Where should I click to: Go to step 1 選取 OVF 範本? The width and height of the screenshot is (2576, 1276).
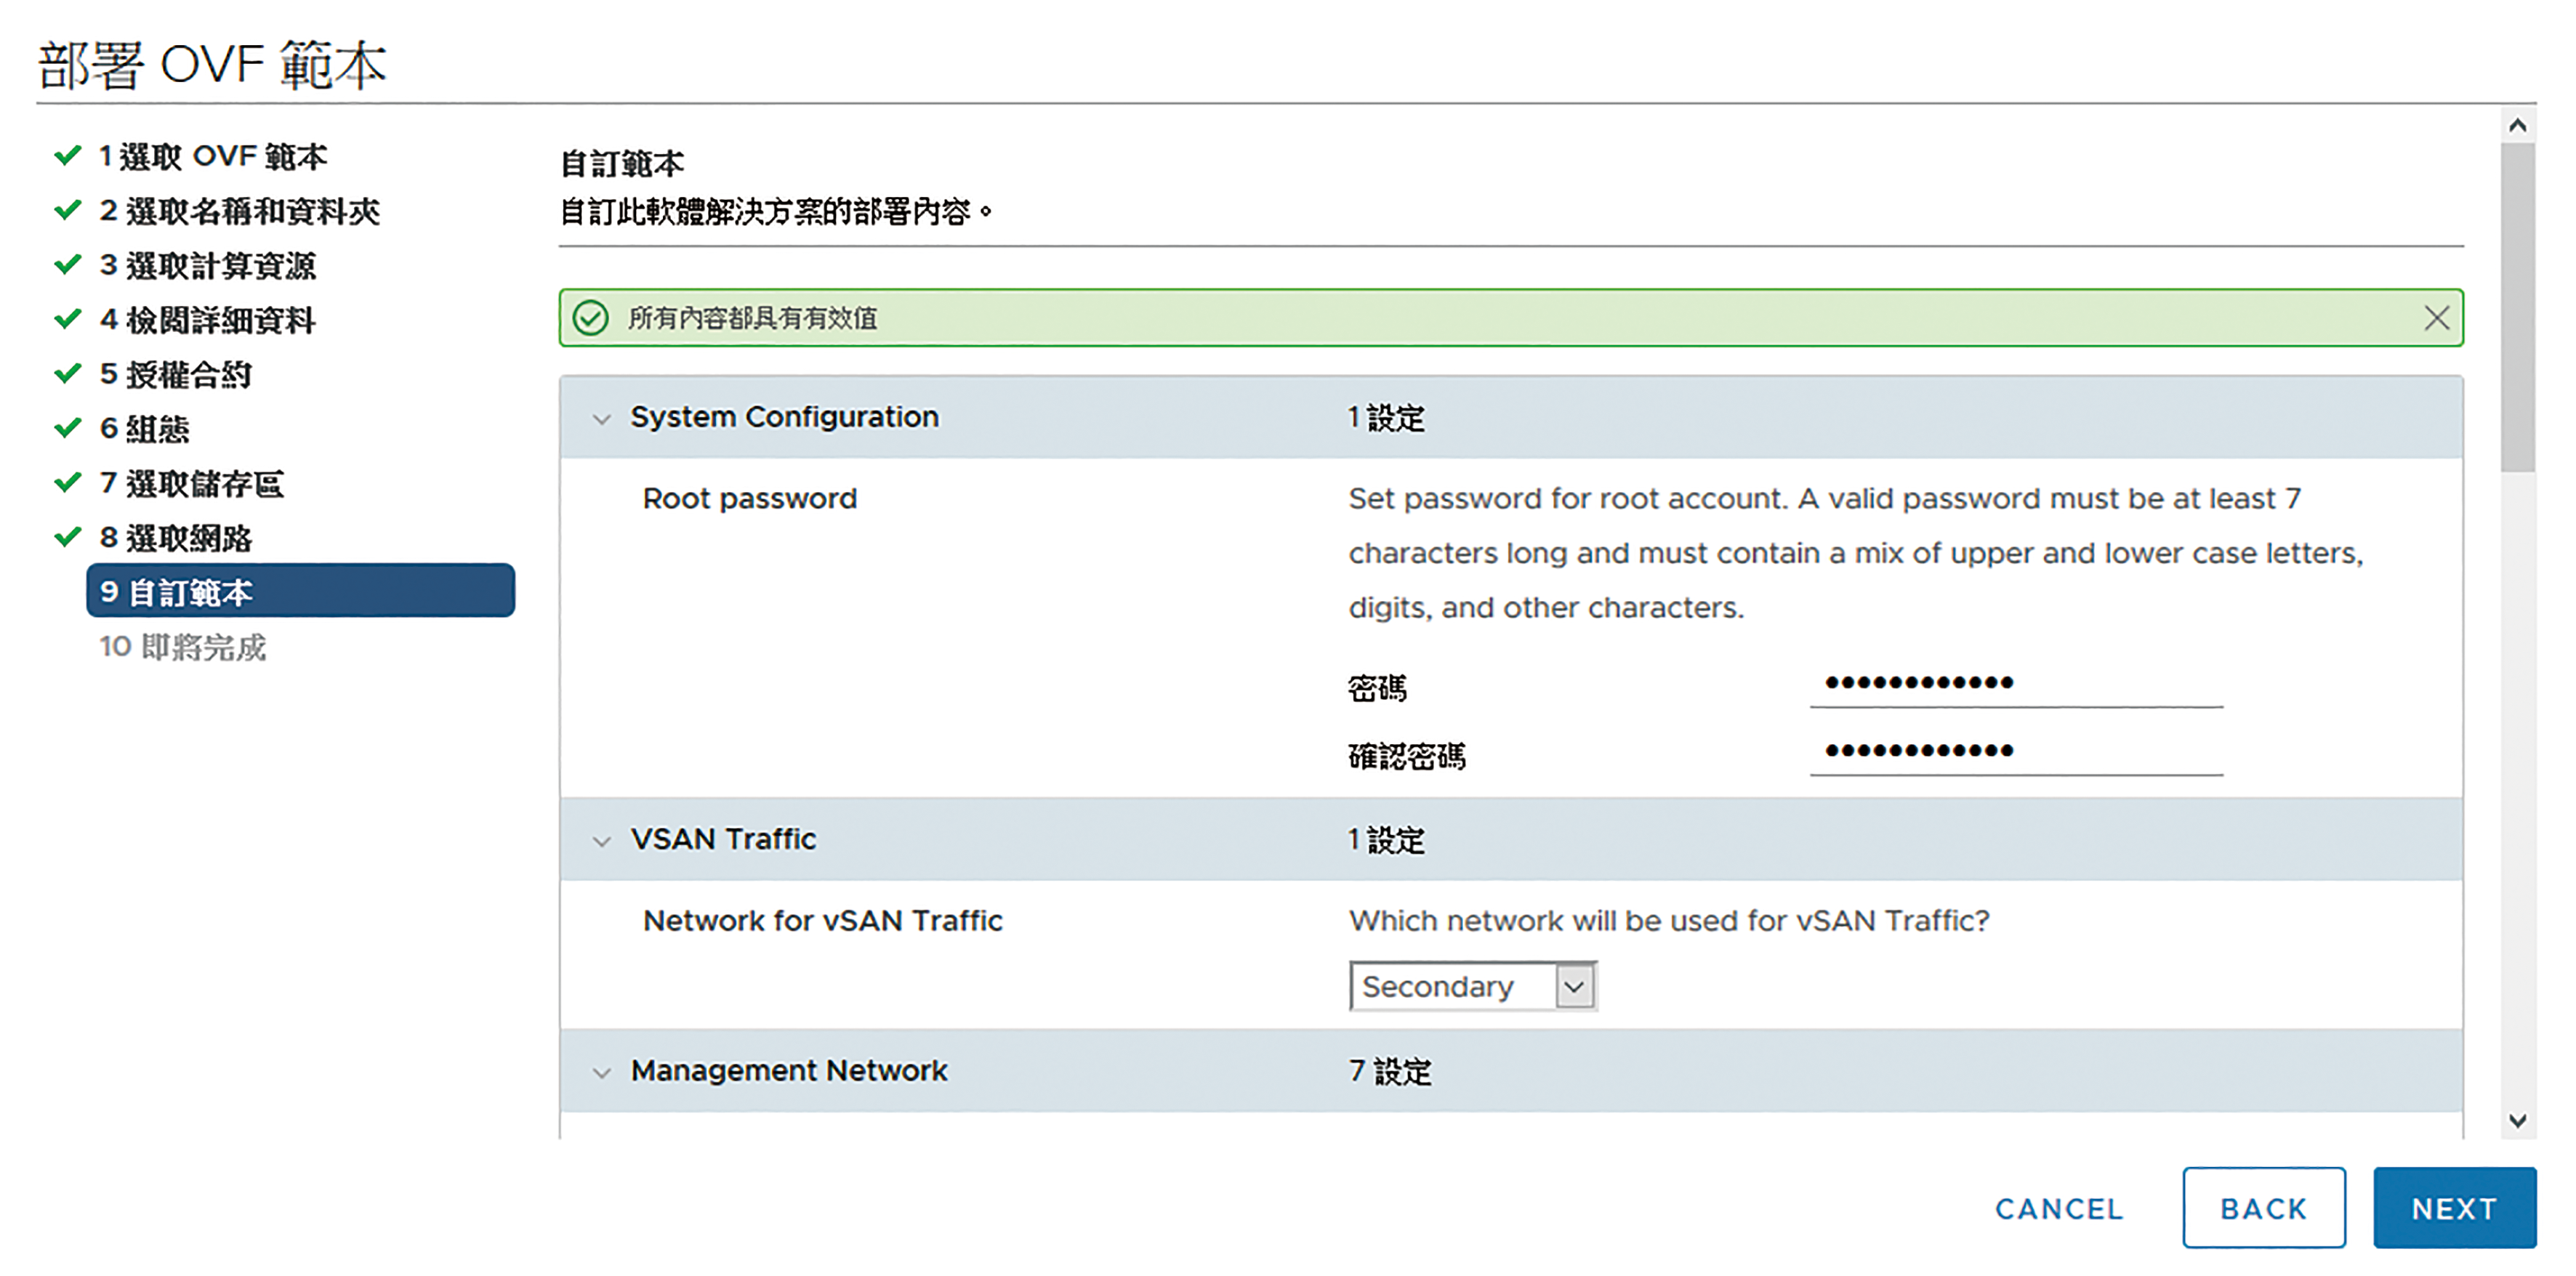pos(213,156)
